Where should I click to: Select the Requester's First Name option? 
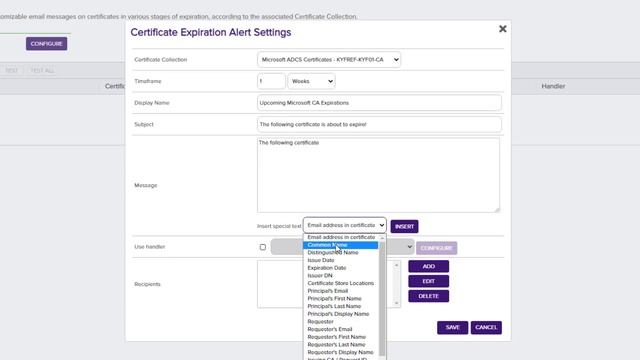pos(341,337)
